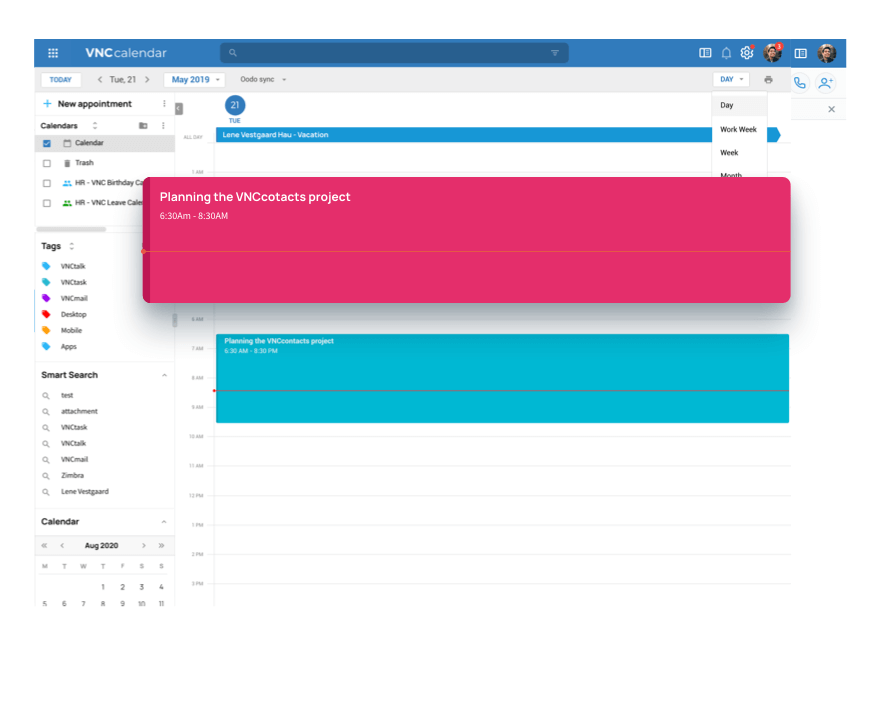The width and height of the screenshot is (881, 720).
Task: Uncheck the Calendar checkbox
Action: click(x=47, y=143)
